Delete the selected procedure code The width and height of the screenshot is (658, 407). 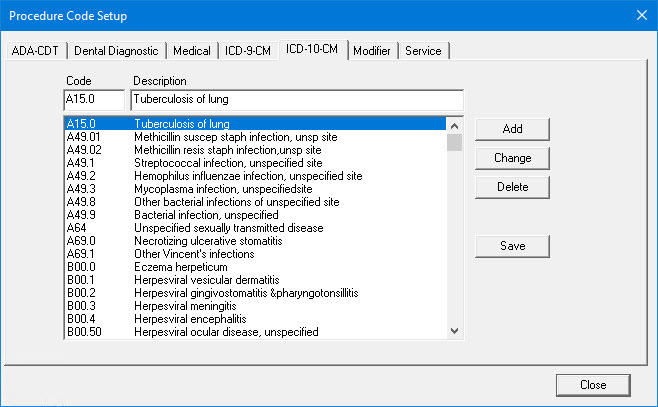512,187
